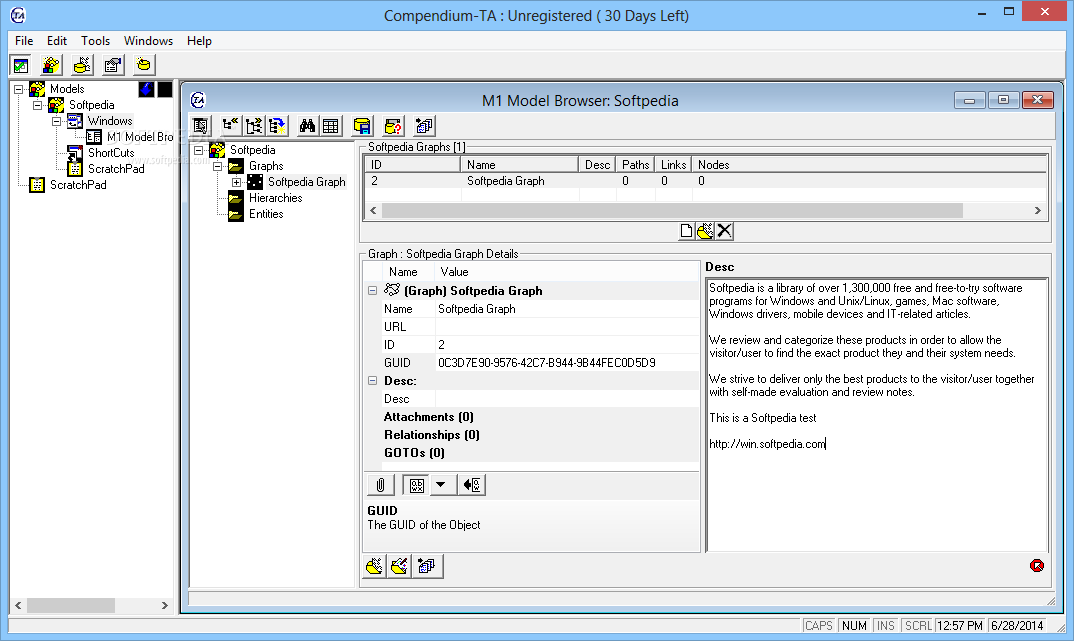The image size is (1074, 641).
Task: Click the GOTOs (0) row
Action: click(540, 453)
